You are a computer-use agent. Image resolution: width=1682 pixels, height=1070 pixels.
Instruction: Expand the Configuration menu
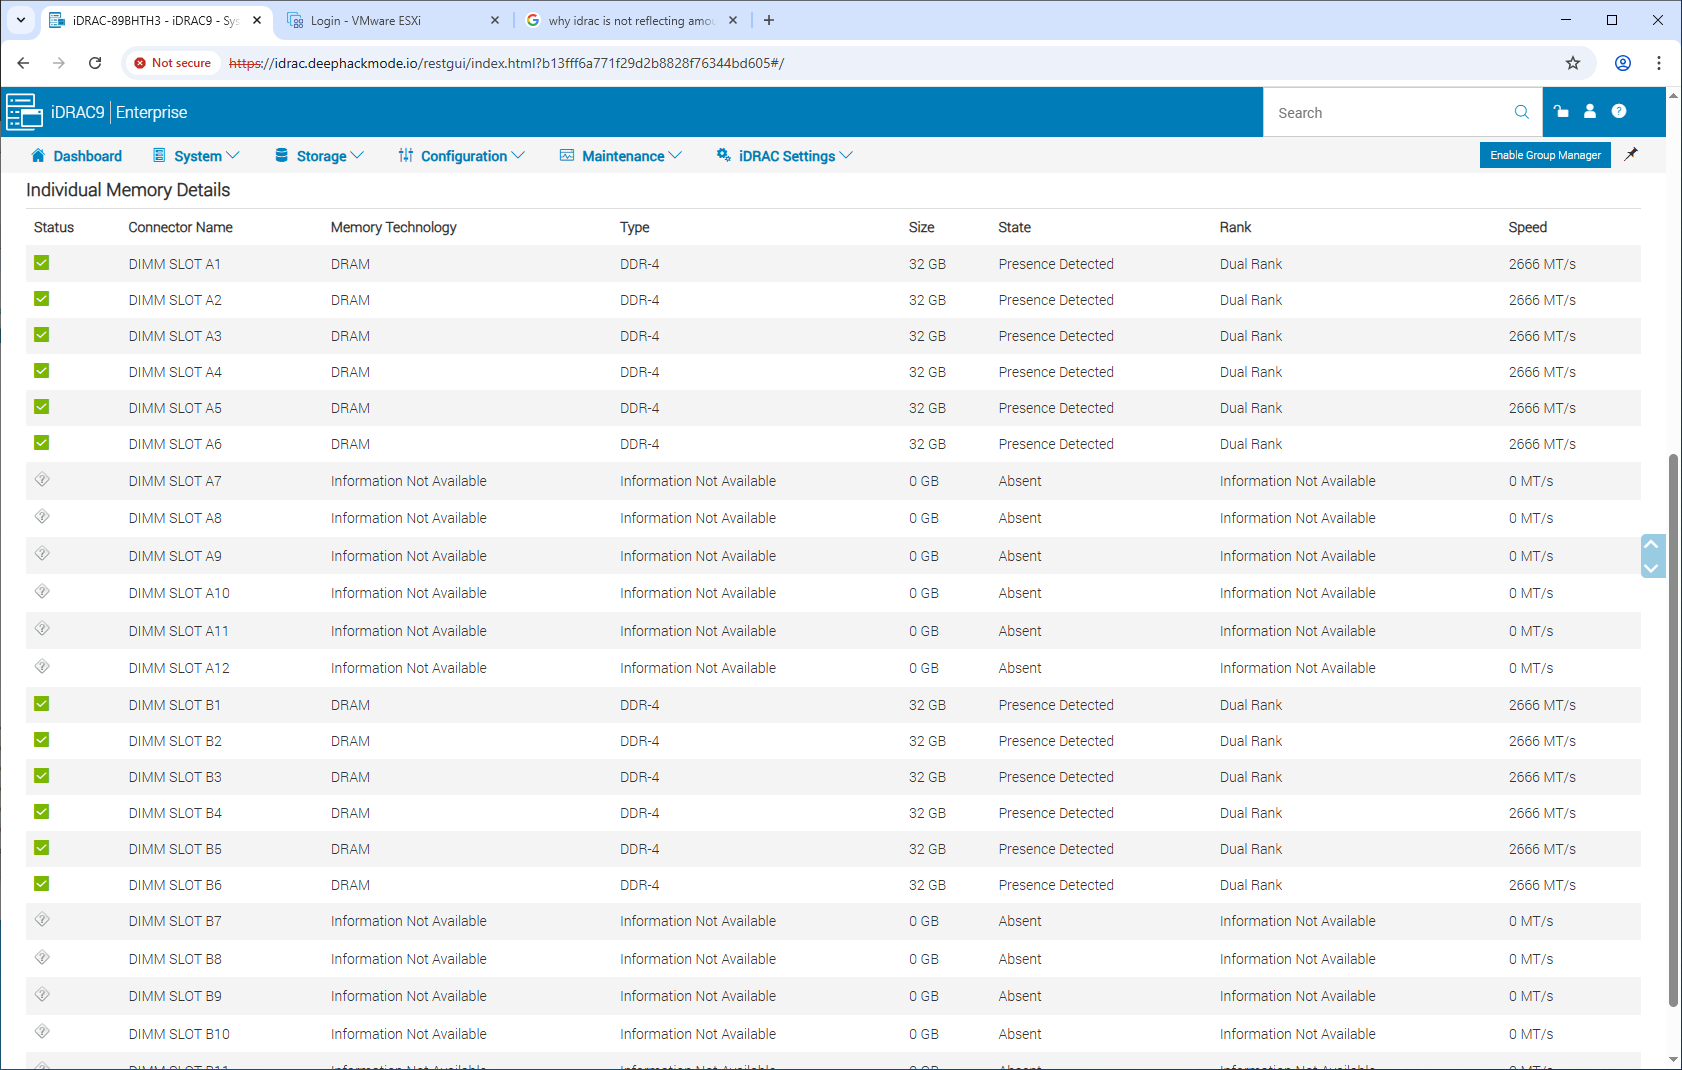point(462,156)
